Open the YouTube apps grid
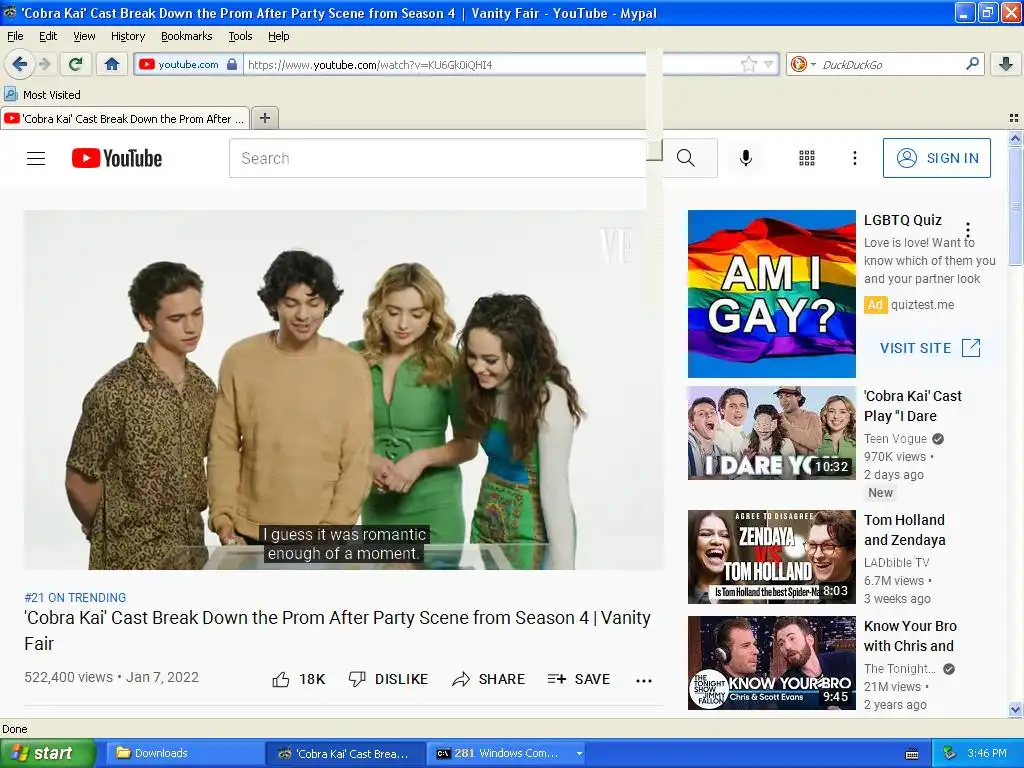 coord(807,158)
